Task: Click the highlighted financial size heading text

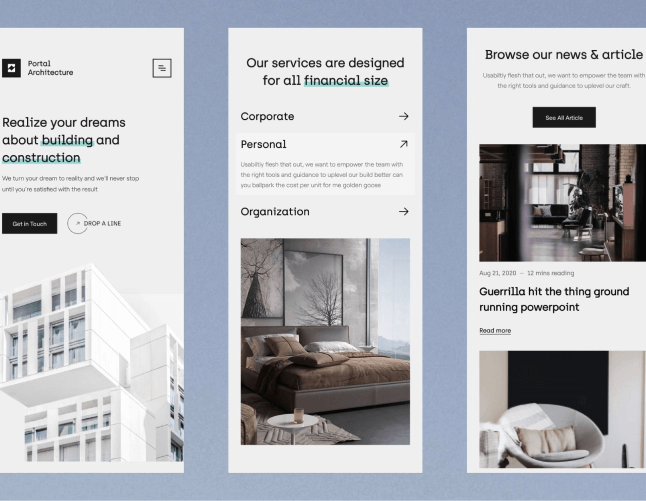Action: [x=346, y=80]
